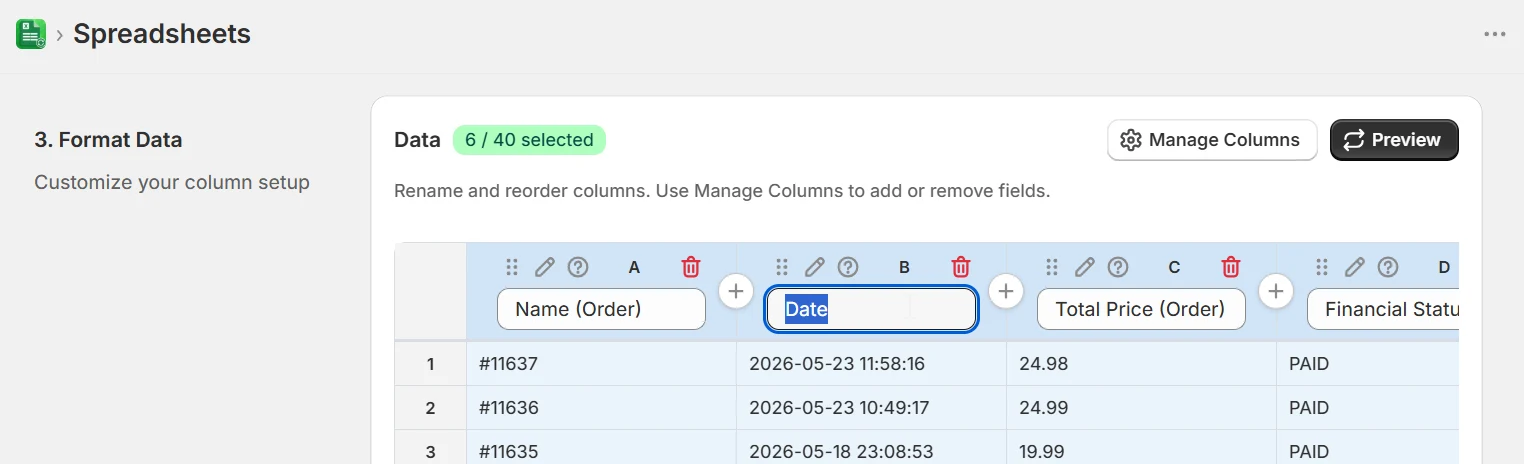The height and width of the screenshot is (464, 1524).
Task: Open the Spreadsheets app icon
Action: pos(31,34)
